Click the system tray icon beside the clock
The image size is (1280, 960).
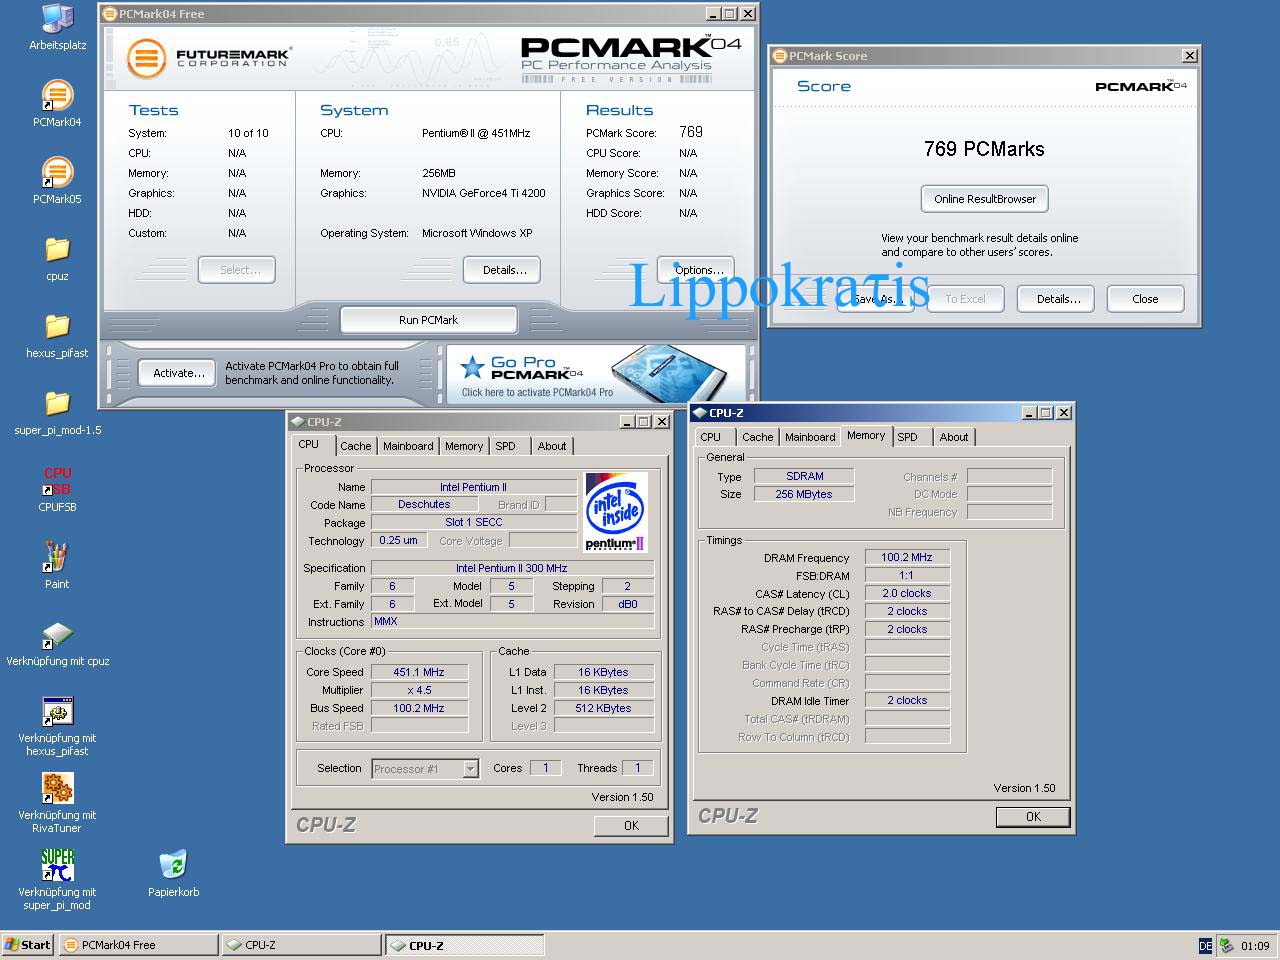pyautogui.click(x=1226, y=945)
